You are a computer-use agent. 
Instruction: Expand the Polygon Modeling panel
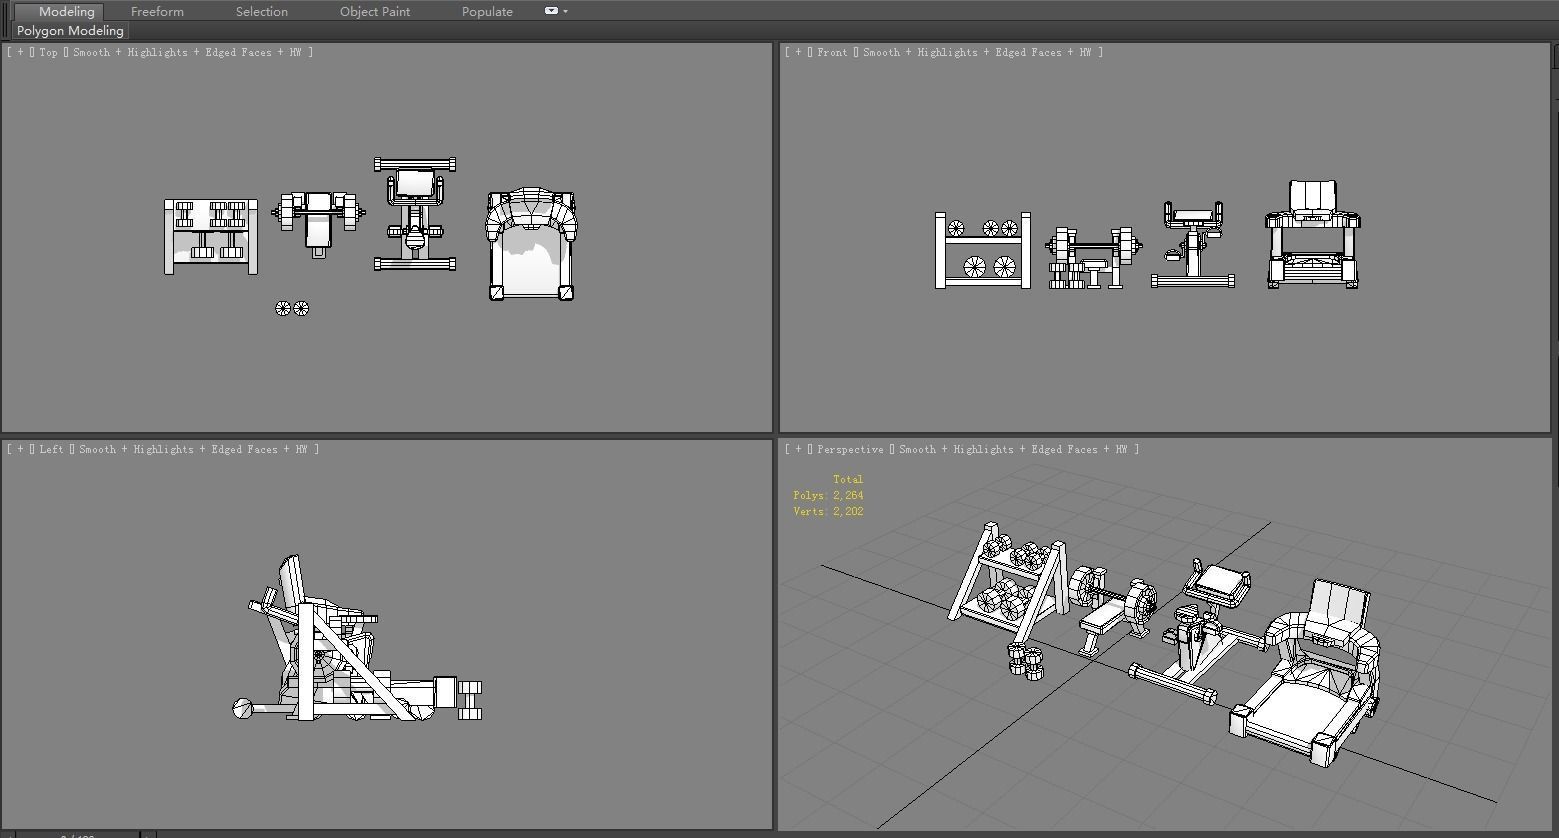(70, 31)
